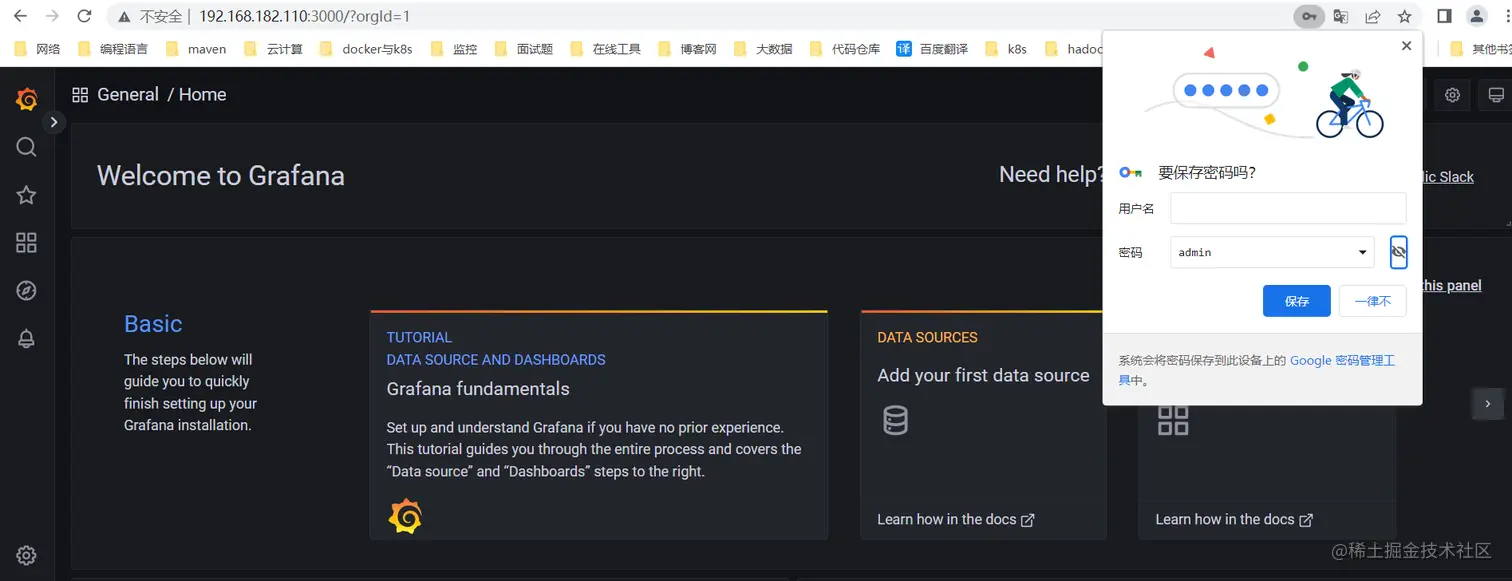The width and height of the screenshot is (1512, 581).
Task: Open Starred dashboards star icon in sidebar
Action: [x=27, y=195]
